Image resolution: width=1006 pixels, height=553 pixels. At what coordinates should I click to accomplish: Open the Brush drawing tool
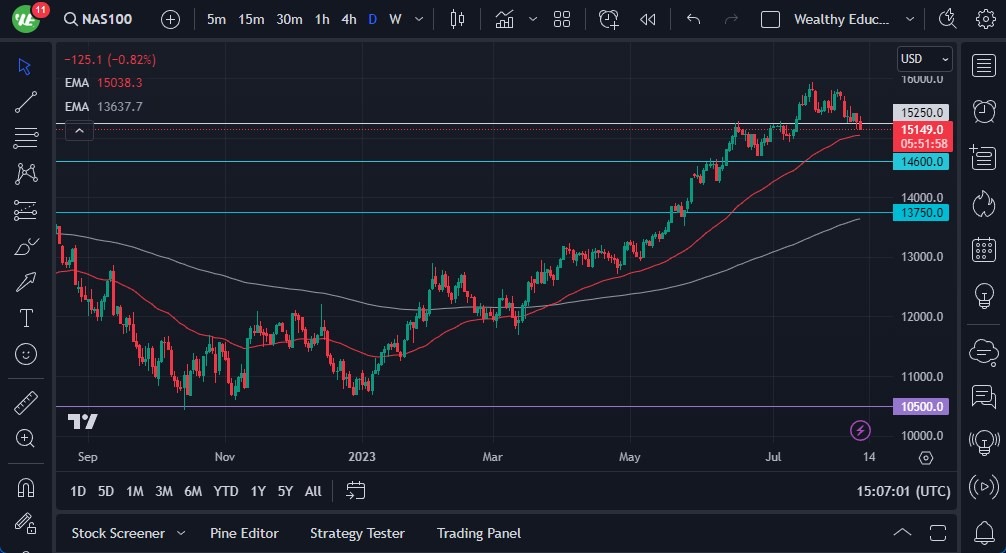click(x=26, y=245)
